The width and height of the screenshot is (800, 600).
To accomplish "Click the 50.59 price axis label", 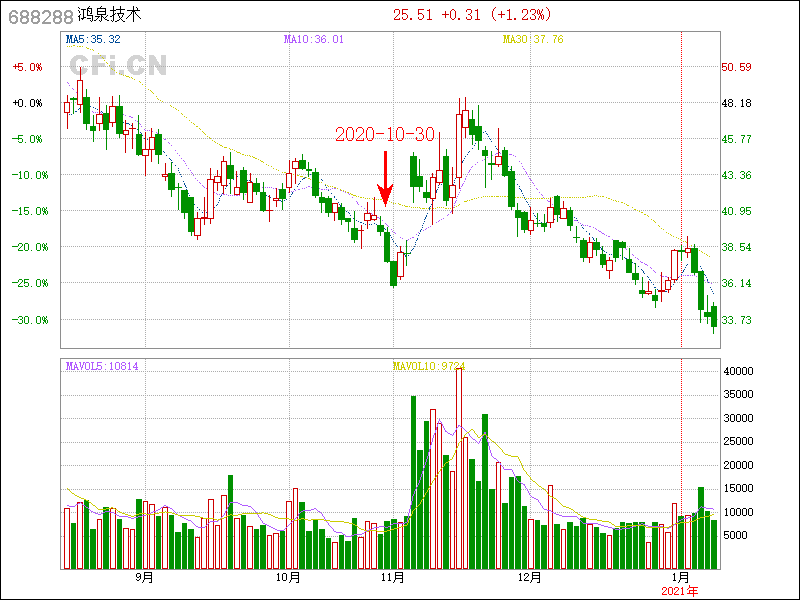I will coord(736,67).
